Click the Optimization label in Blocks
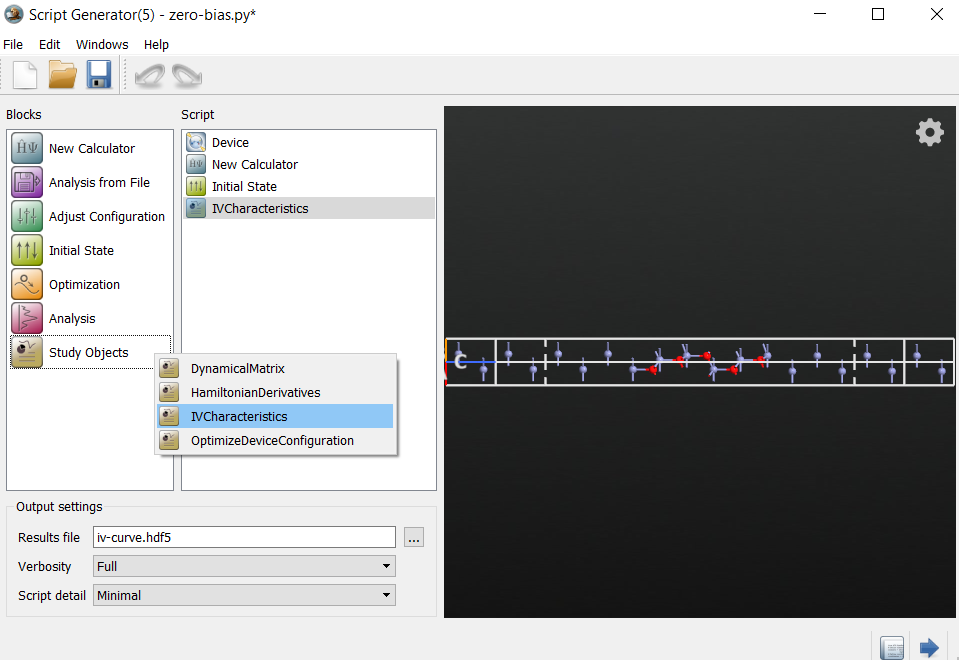 pyautogui.click(x=84, y=284)
